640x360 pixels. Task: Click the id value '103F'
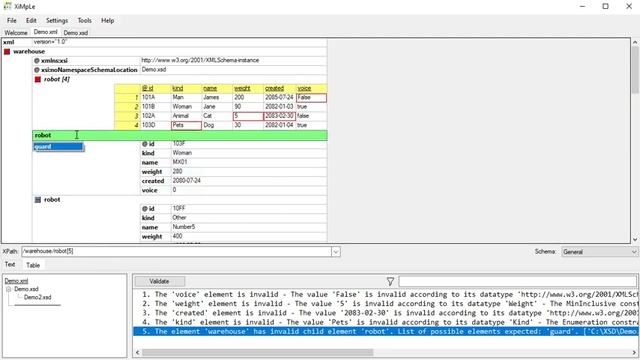pyautogui.click(x=249, y=144)
